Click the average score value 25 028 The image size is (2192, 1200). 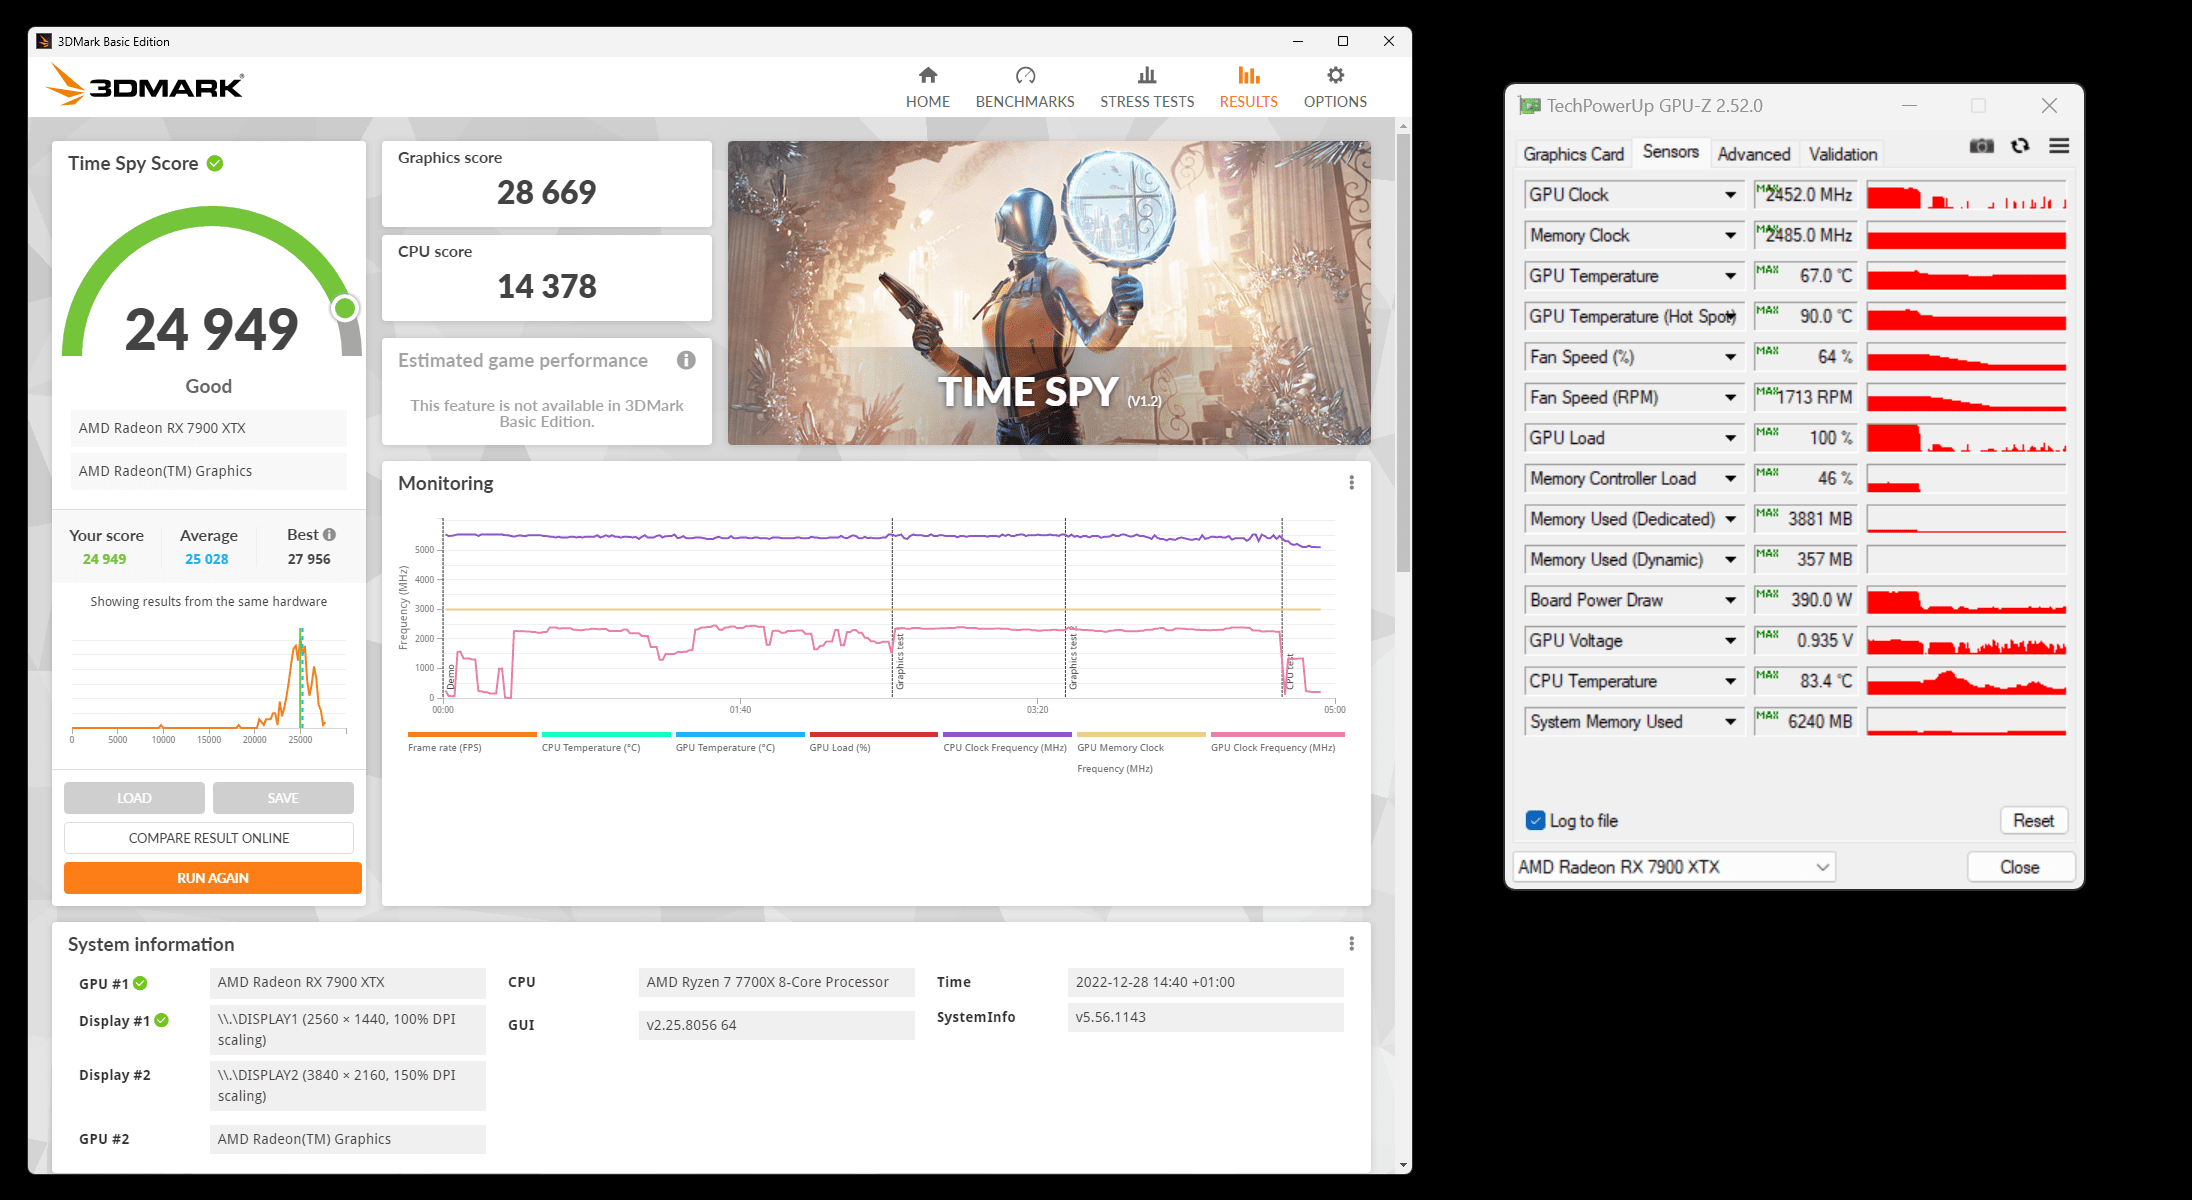(x=207, y=559)
